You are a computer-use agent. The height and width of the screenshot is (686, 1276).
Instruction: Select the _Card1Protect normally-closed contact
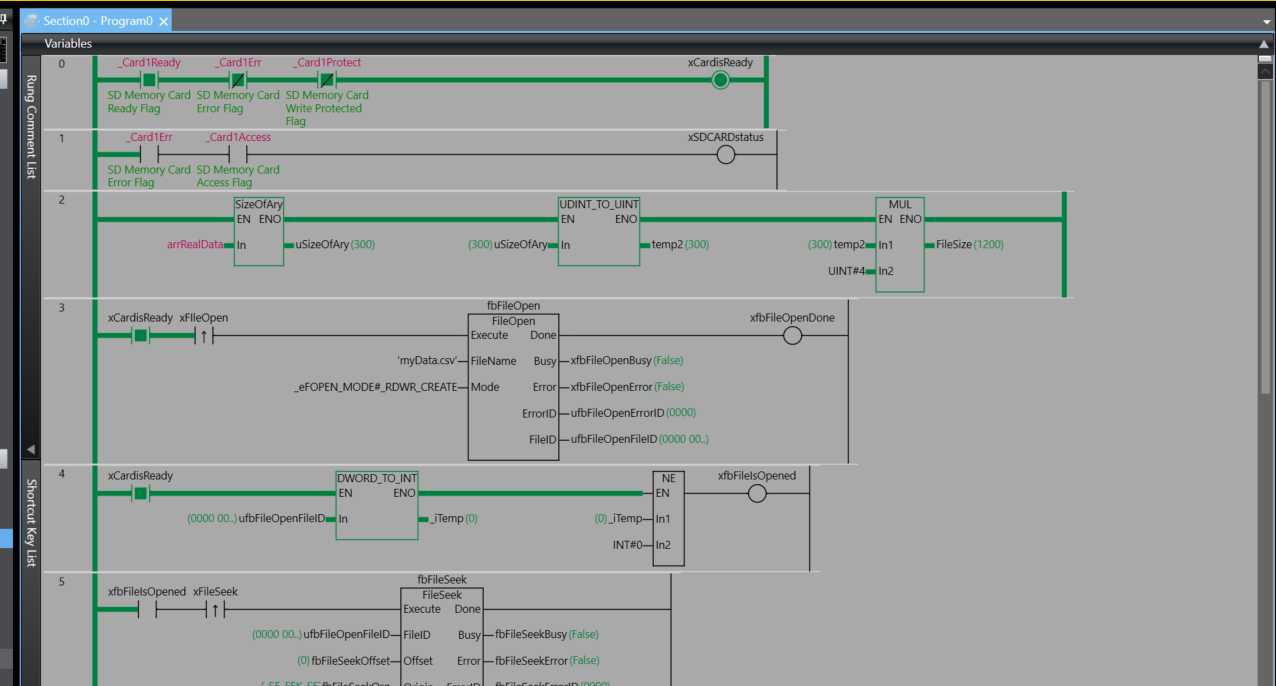[x=326, y=80]
